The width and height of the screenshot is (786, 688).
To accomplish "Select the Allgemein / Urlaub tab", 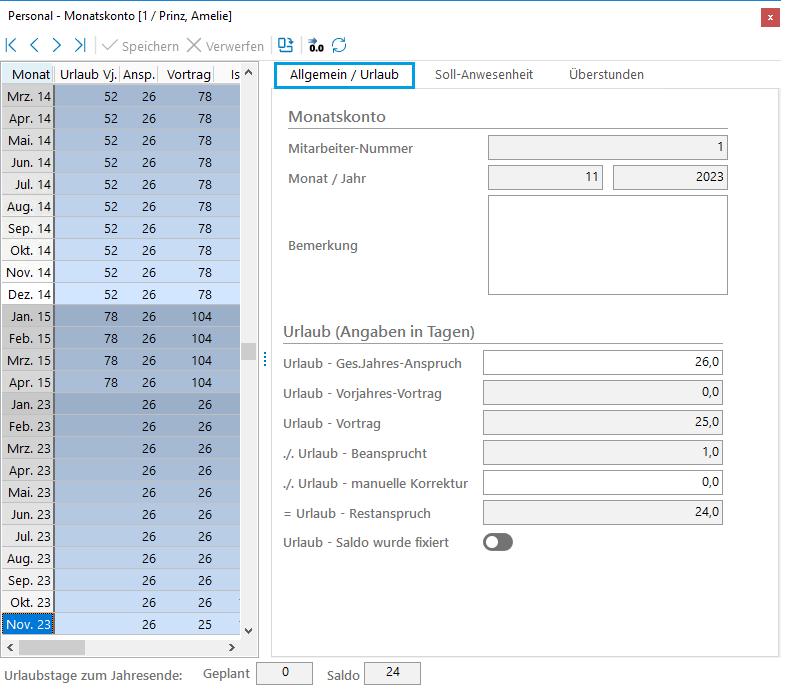I will pyautogui.click(x=344, y=75).
